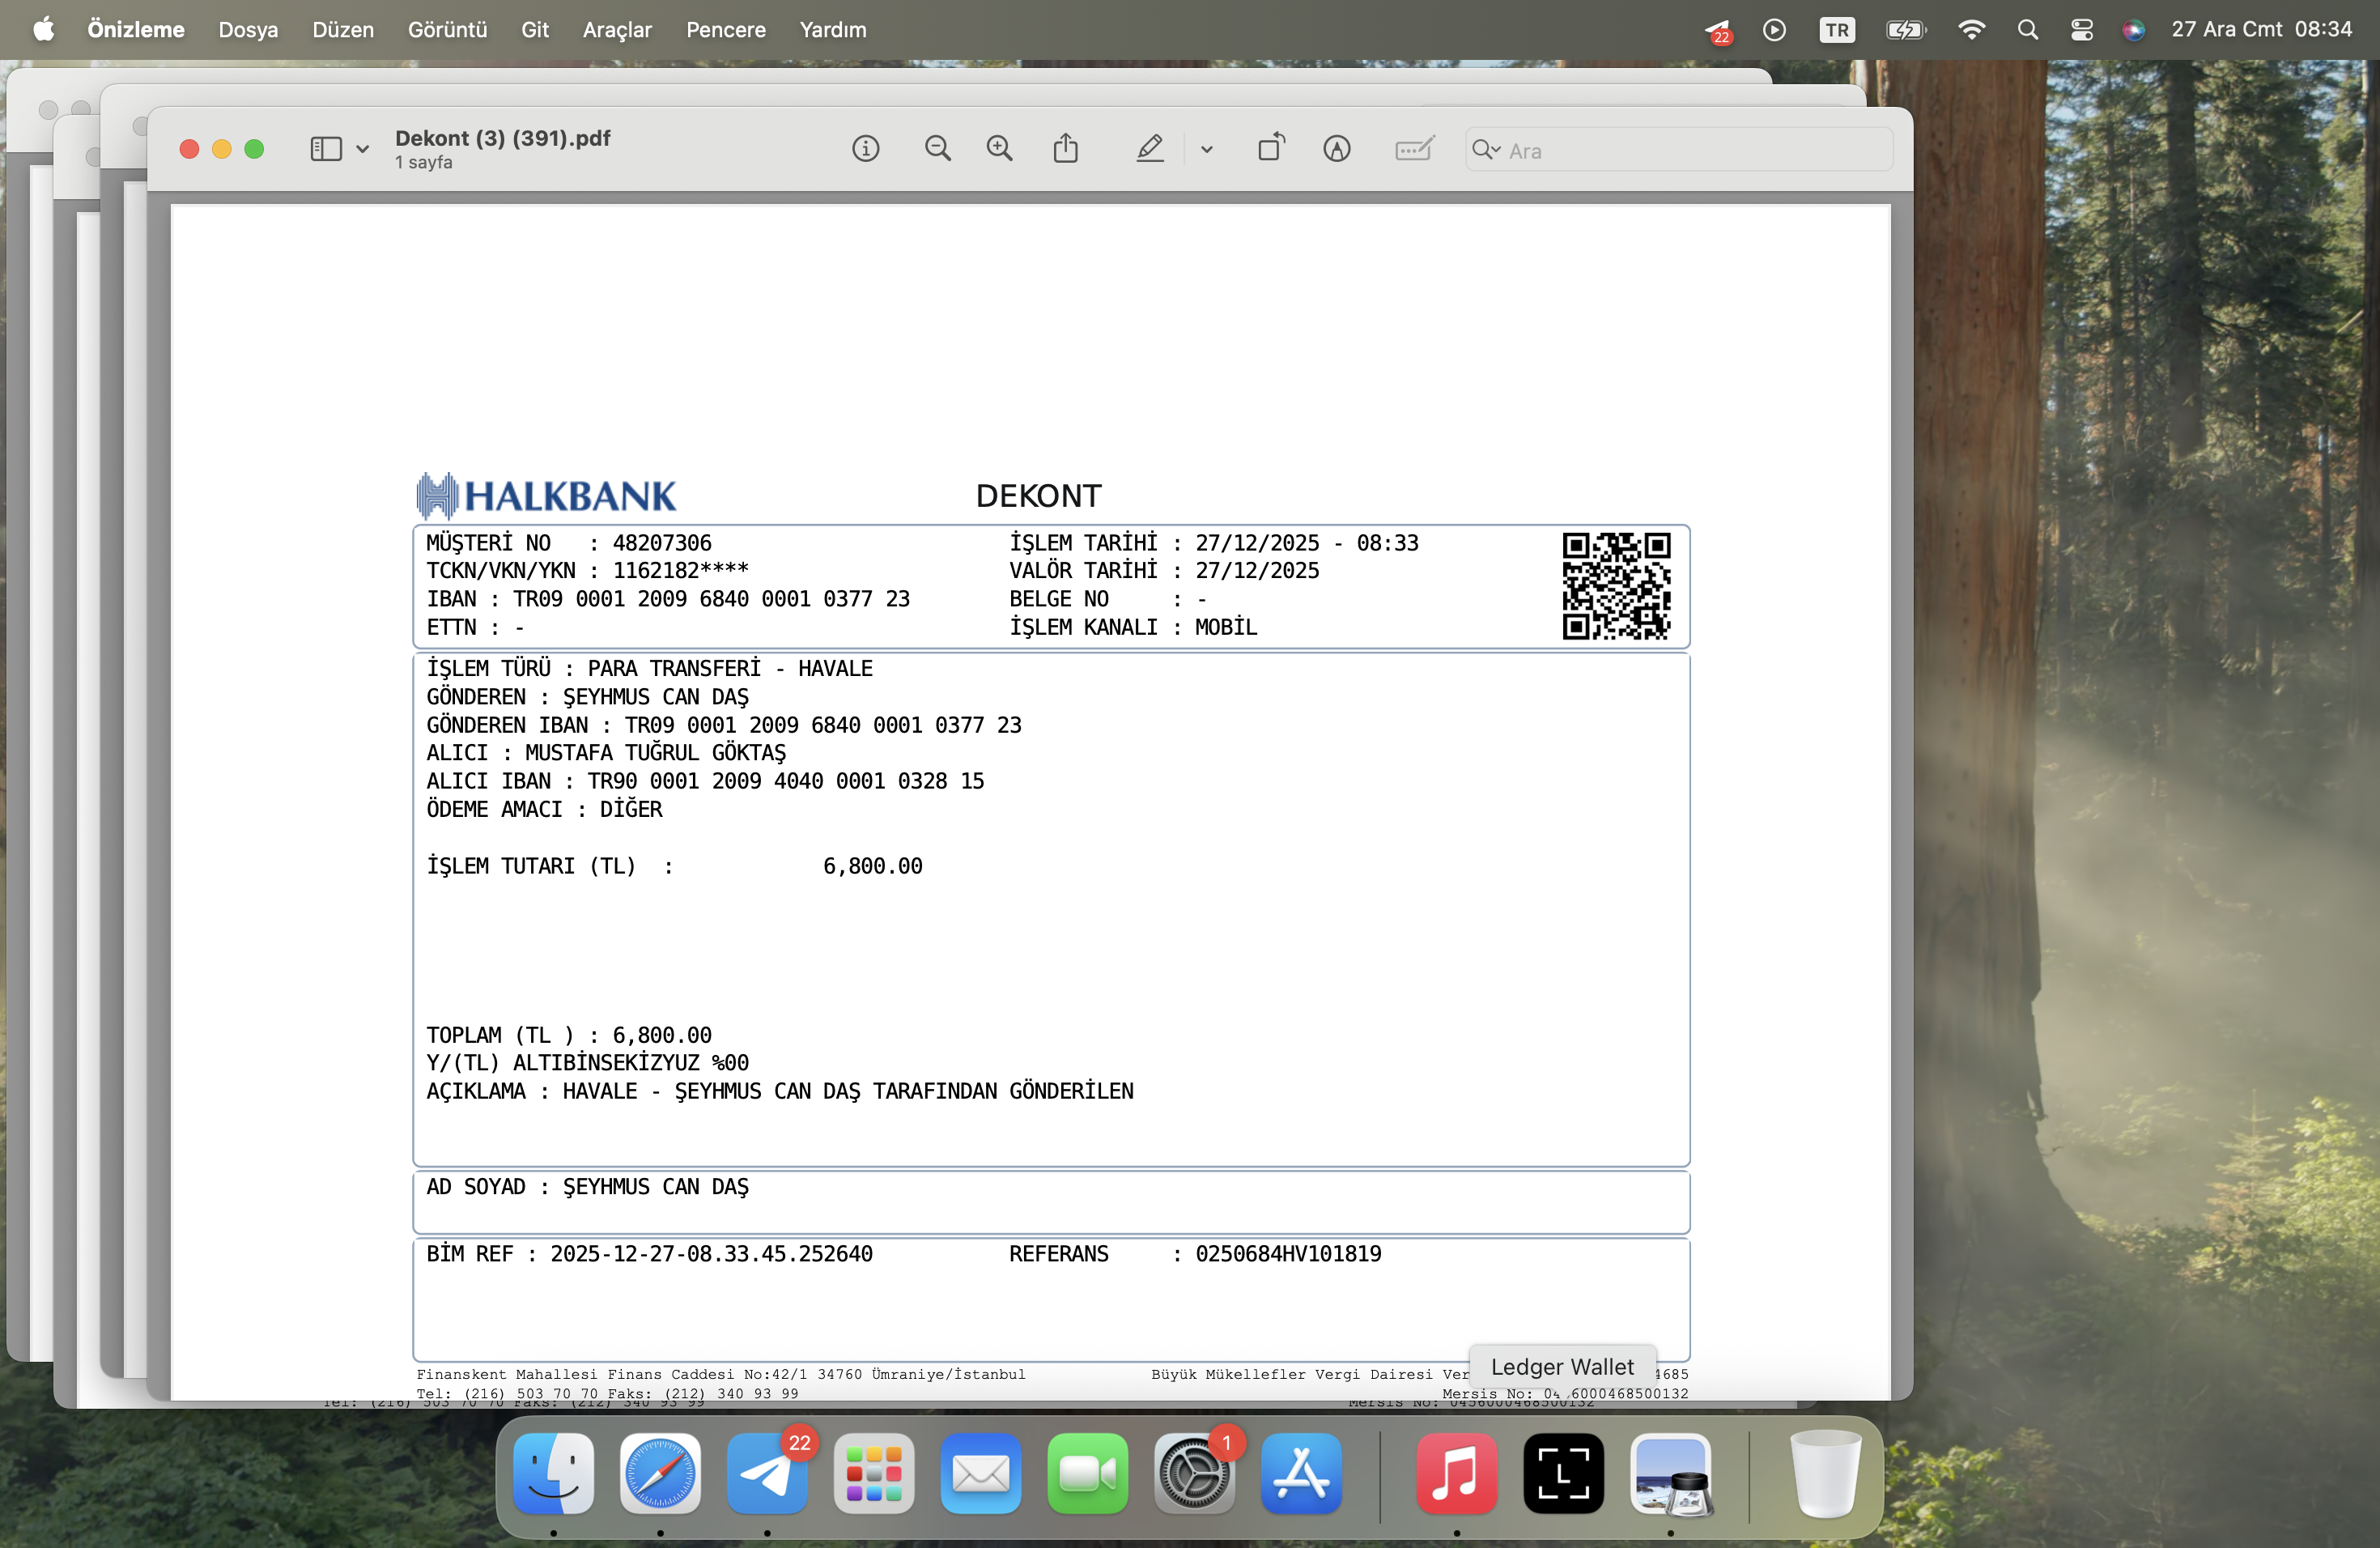Expand sidebar view options chevron
This screenshot has height=1548, width=2380.
click(362, 150)
